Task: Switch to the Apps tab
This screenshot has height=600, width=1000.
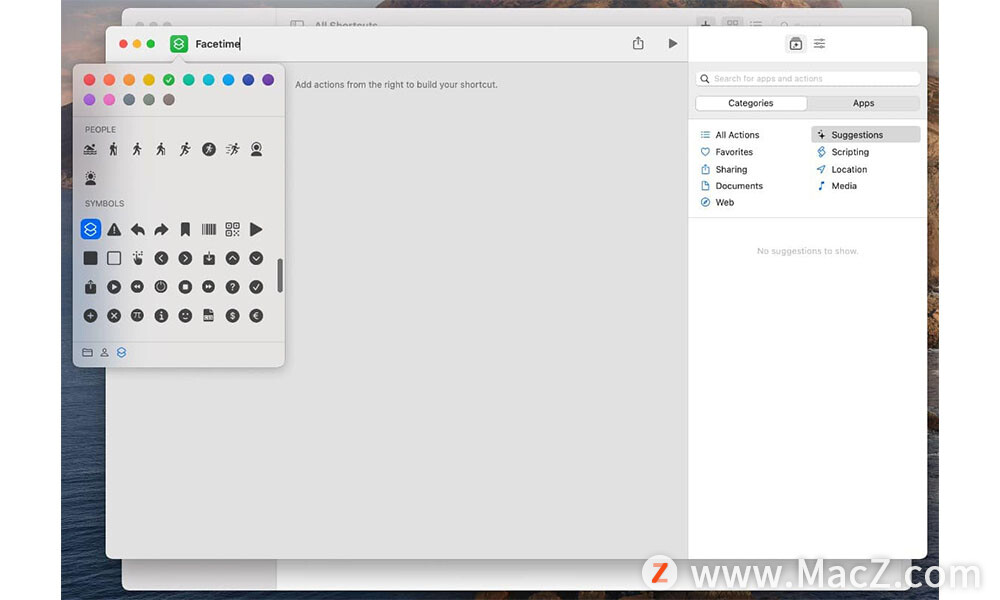Action: click(x=863, y=103)
